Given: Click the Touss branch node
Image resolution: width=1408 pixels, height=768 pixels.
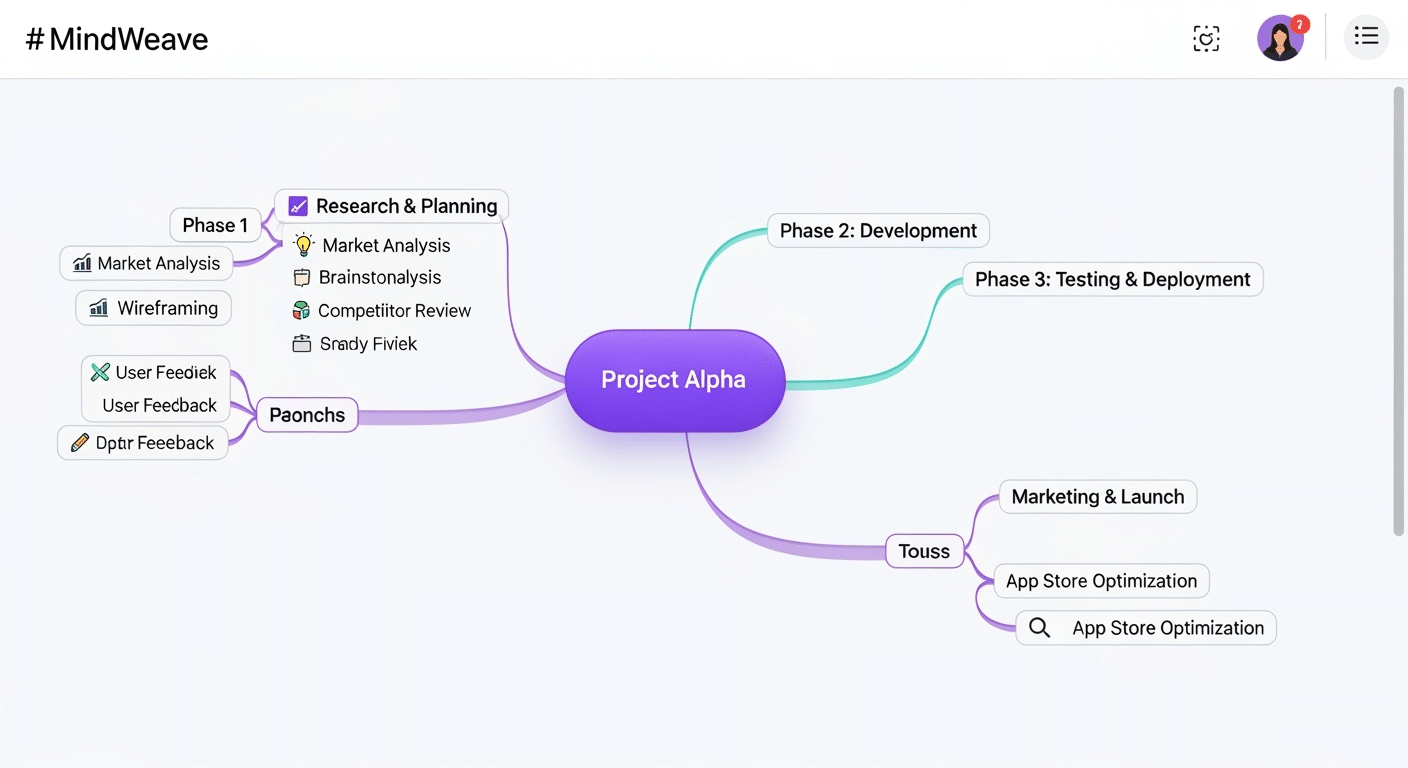Looking at the screenshot, I should click(x=924, y=550).
